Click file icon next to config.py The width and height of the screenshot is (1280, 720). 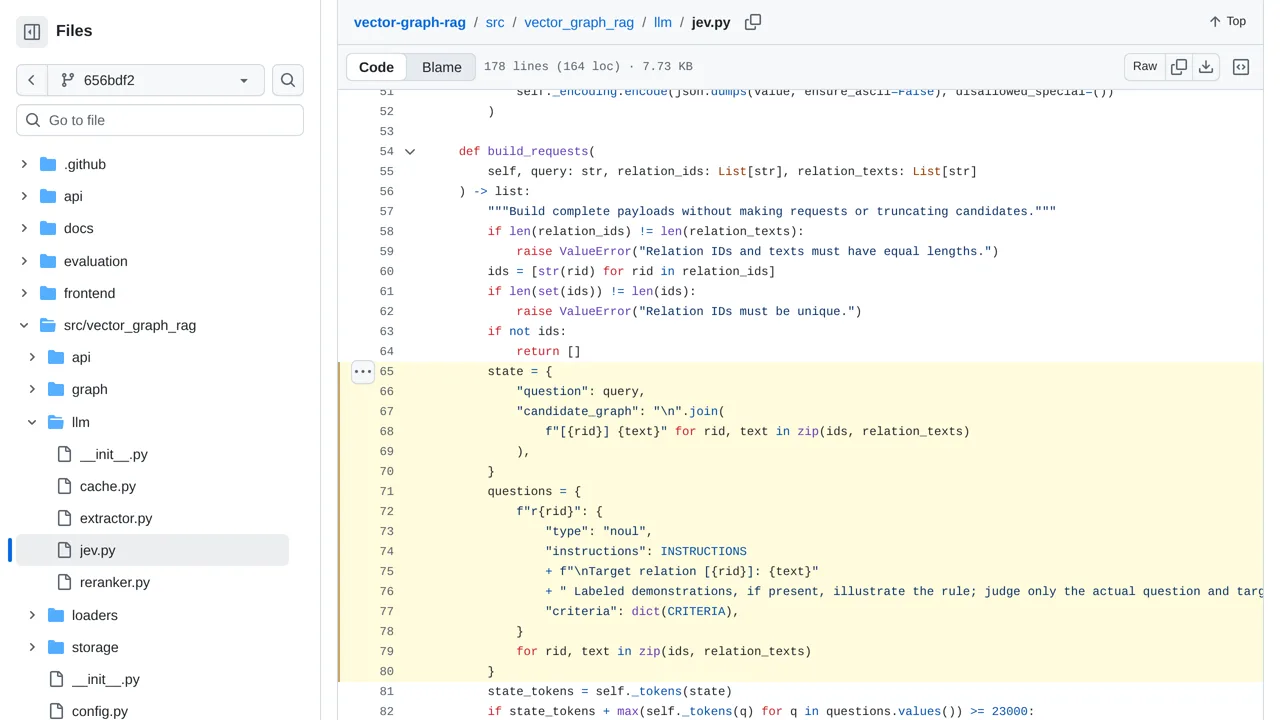(56, 711)
